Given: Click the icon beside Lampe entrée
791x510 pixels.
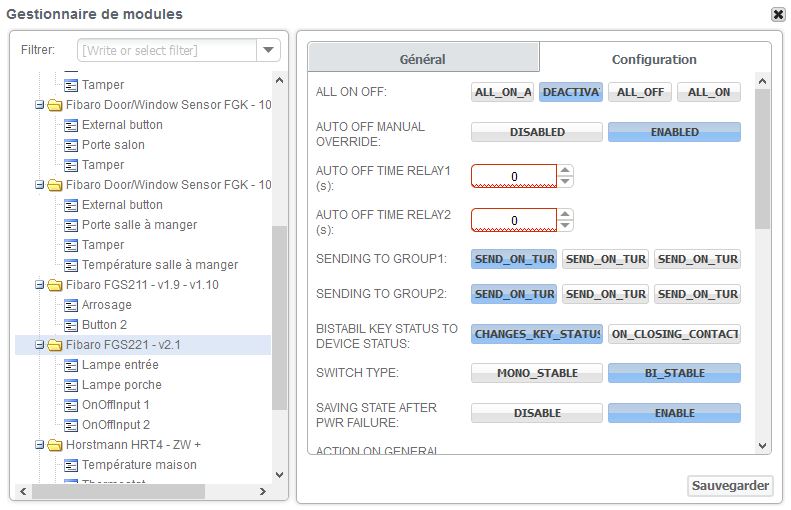Looking at the screenshot, I should click(x=71, y=365).
